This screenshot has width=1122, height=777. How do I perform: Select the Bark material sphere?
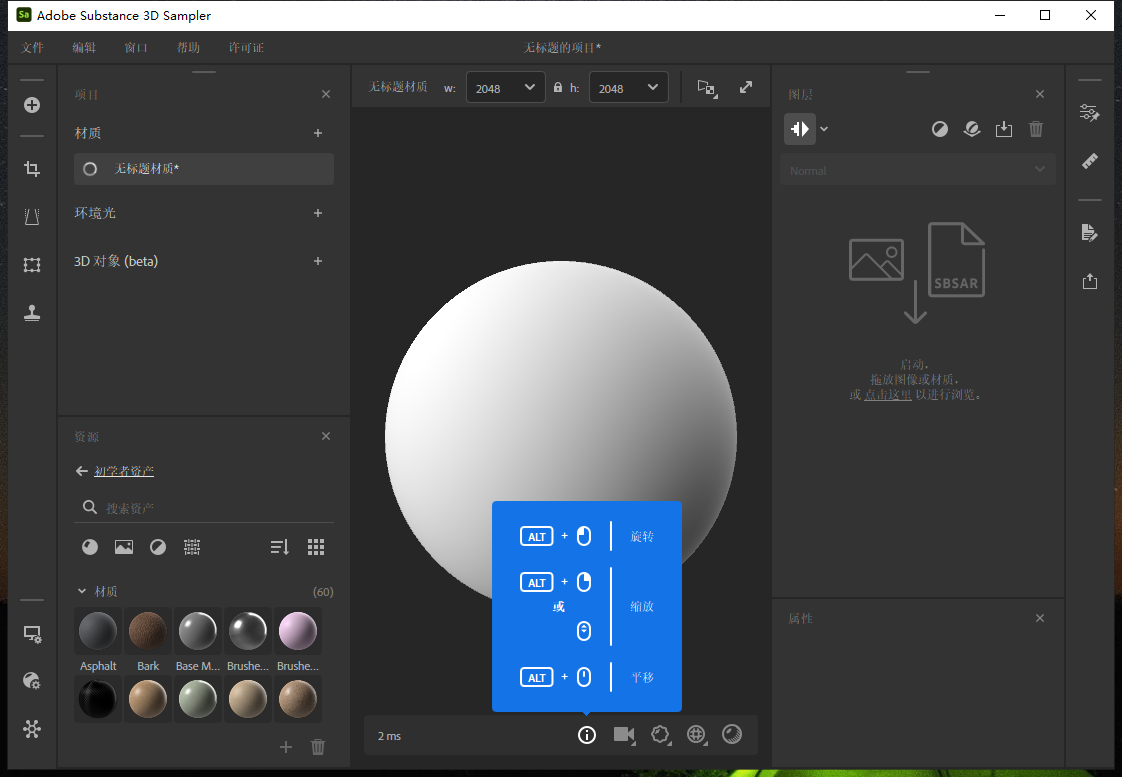(148, 632)
